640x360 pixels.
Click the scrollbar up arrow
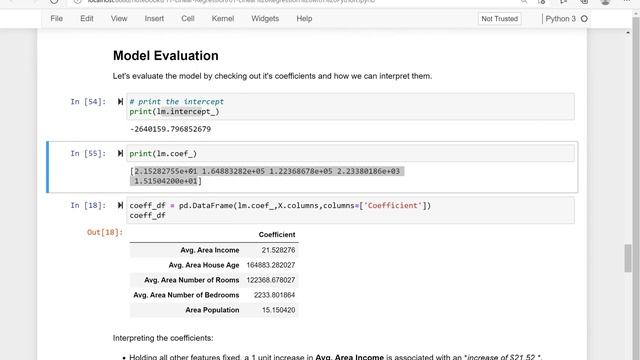(628, 33)
